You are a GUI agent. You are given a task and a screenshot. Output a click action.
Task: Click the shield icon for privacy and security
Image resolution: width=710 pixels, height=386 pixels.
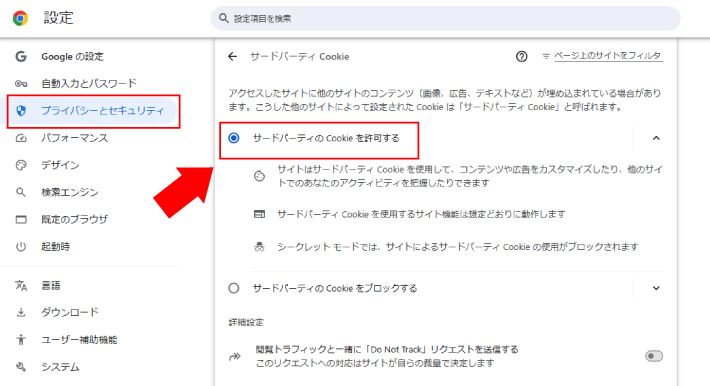pos(21,111)
